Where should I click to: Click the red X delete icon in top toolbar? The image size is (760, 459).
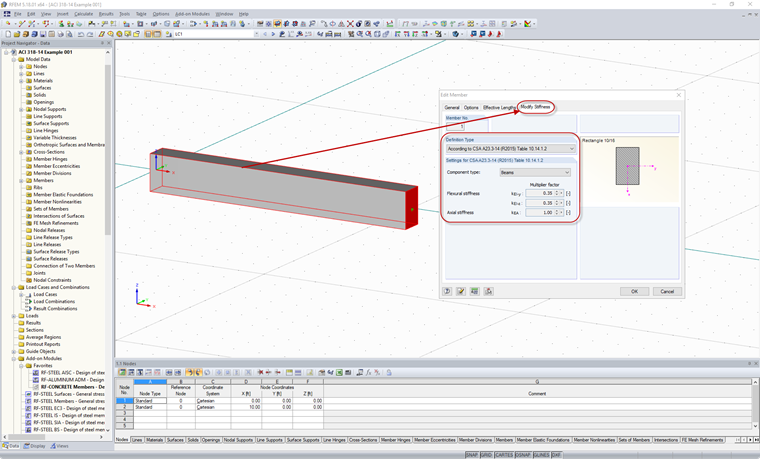(x=350, y=23)
